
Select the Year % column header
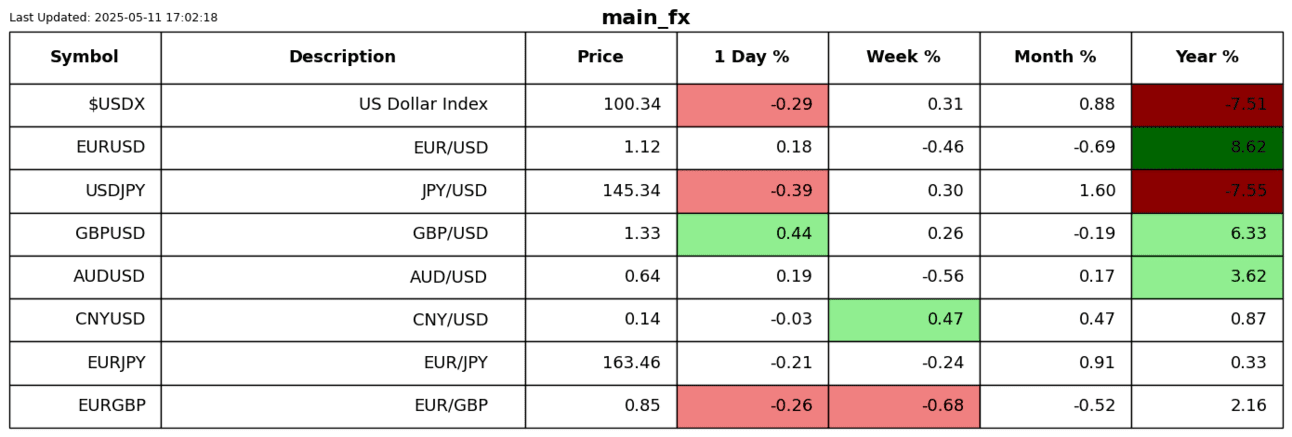point(1207,57)
